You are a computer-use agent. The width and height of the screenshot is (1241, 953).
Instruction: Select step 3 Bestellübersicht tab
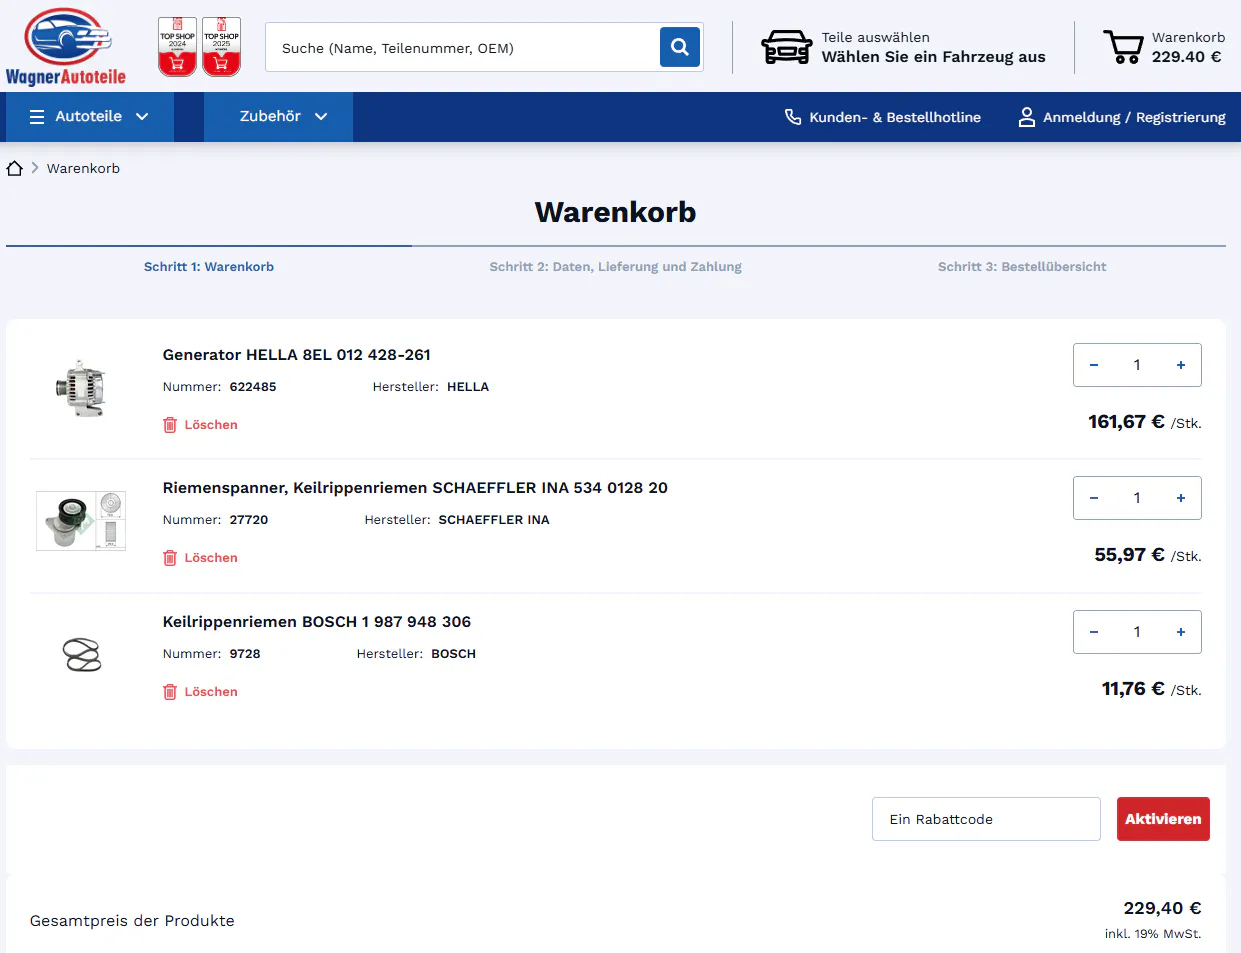pyautogui.click(x=1021, y=267)
